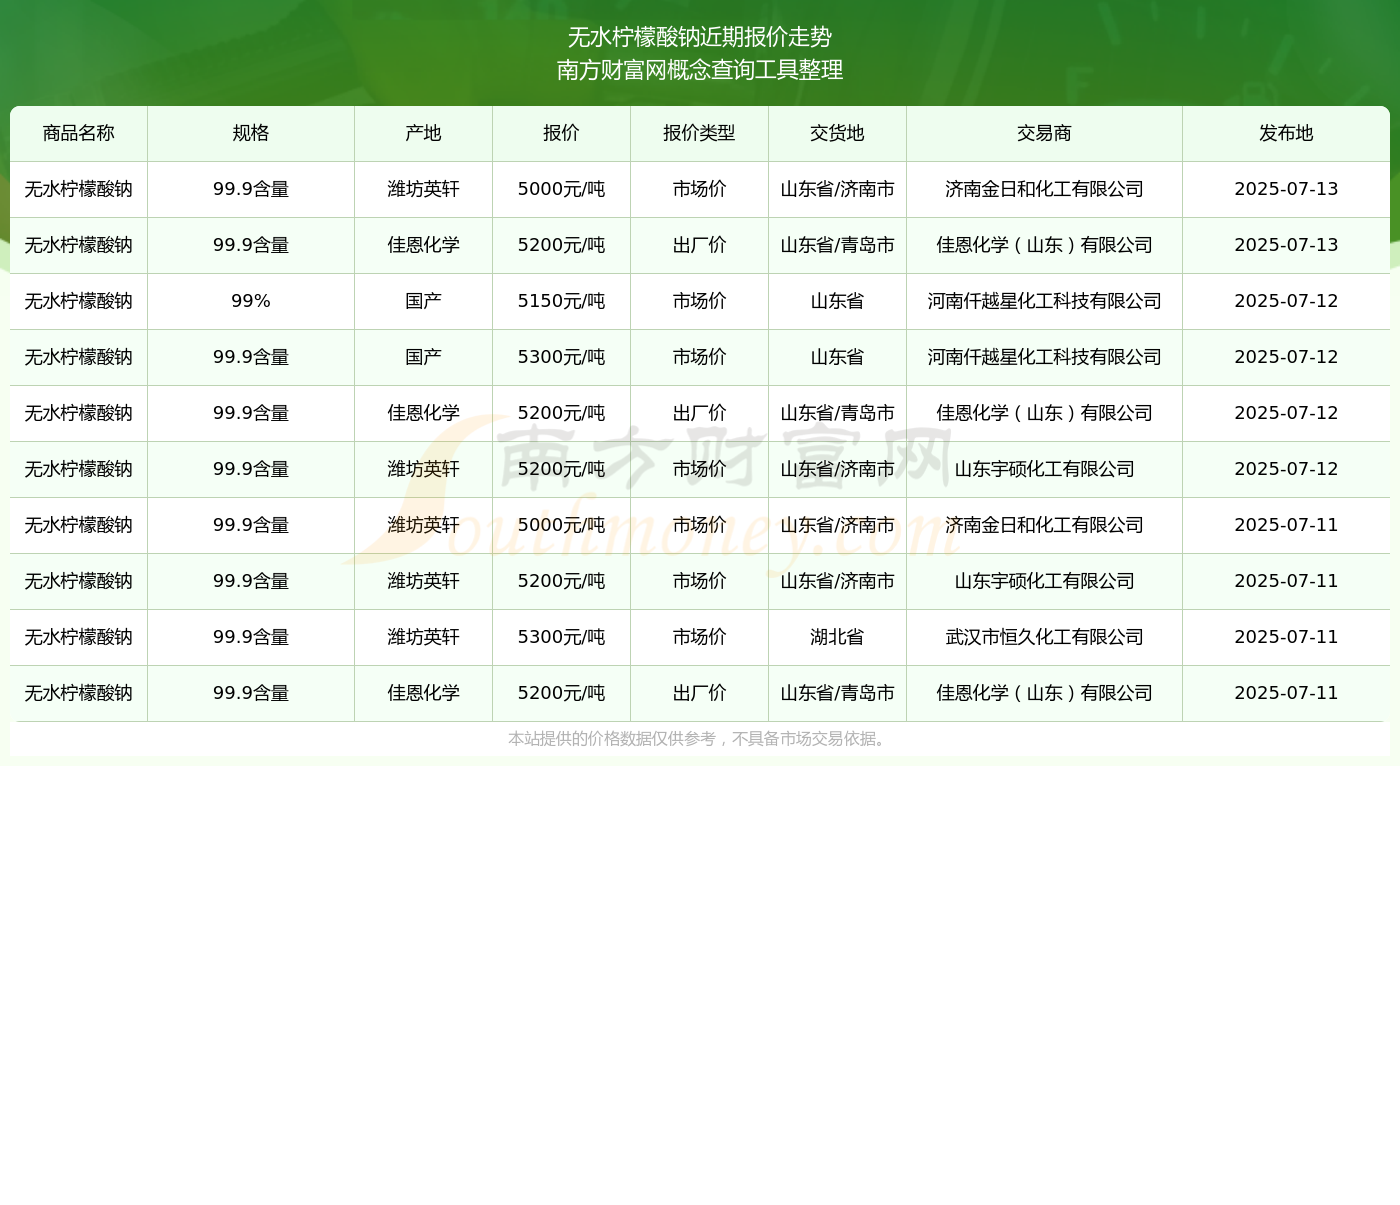Click 河南仟越星化工科技有限公司 in the 99% row

1045,301
